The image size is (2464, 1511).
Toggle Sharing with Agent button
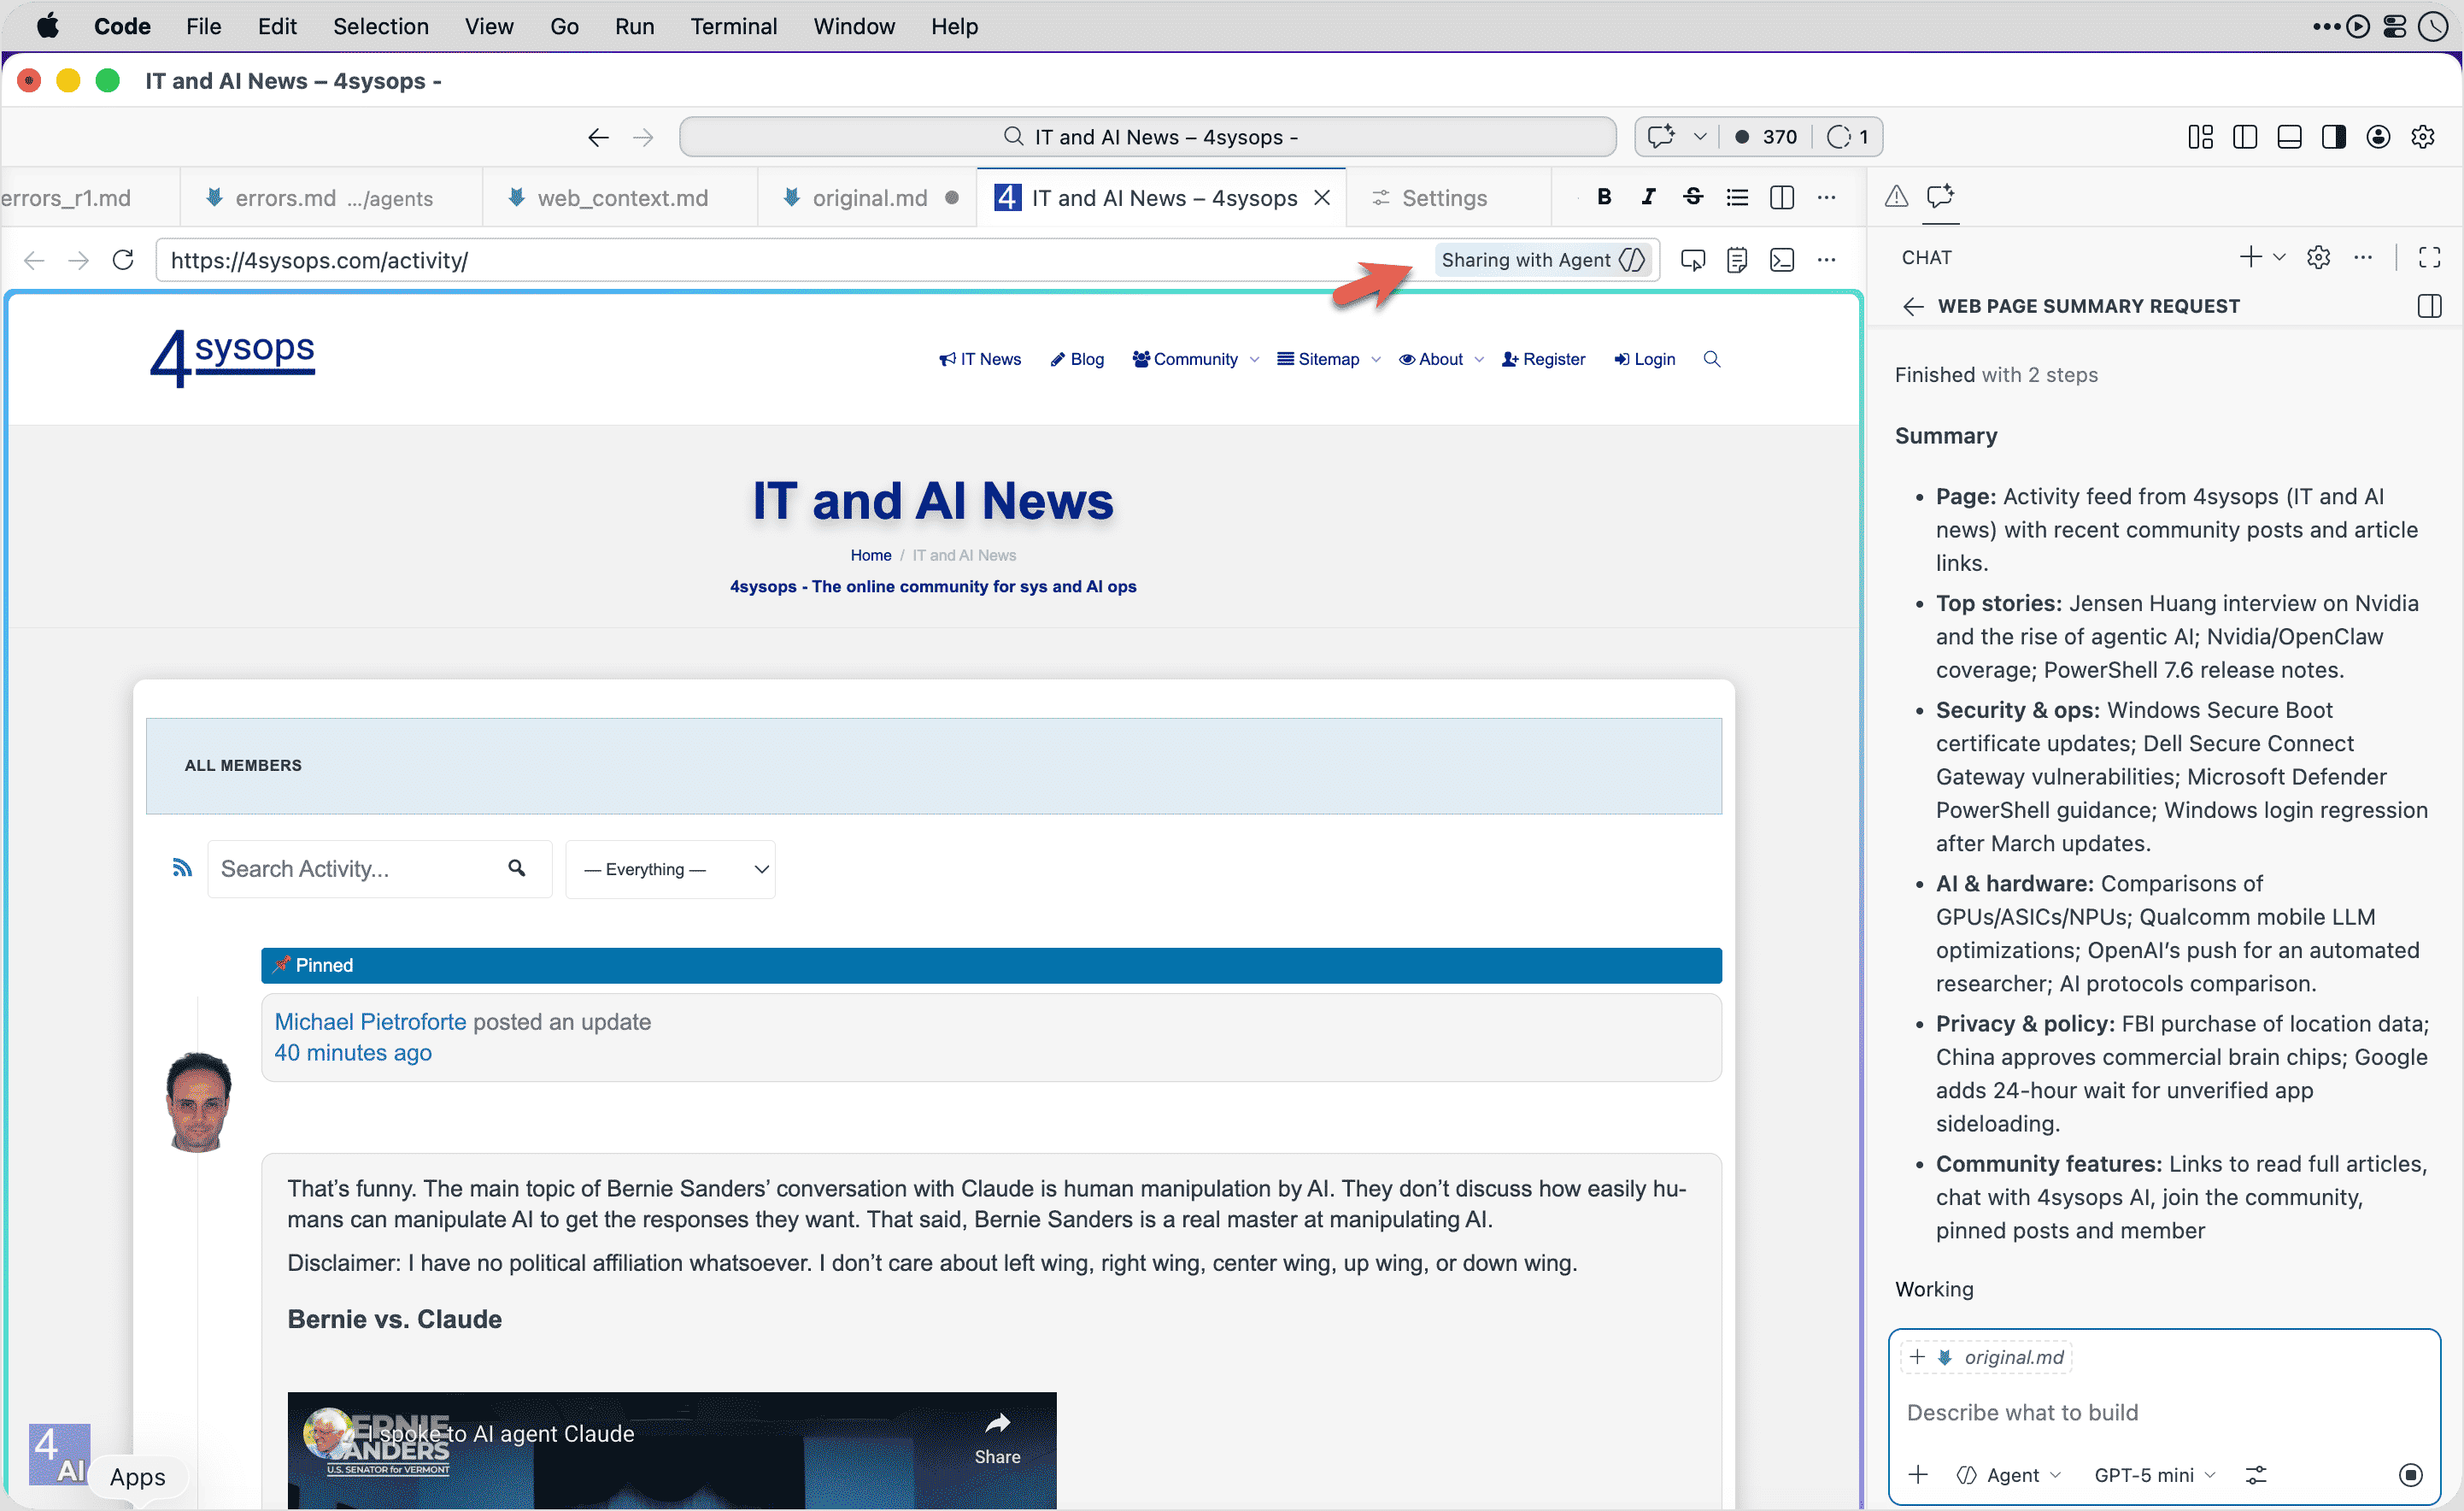pyautogui.click(x=1542, y=260)
